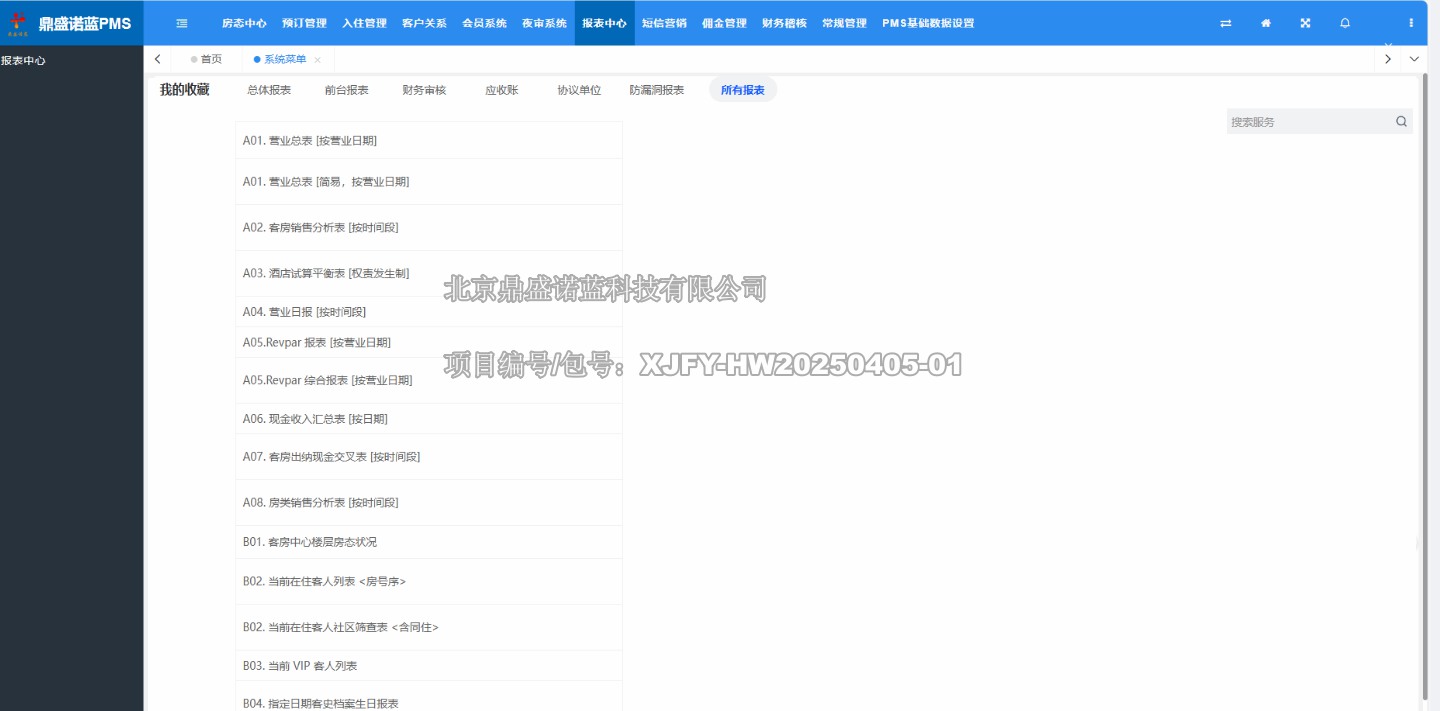Viewport: 1440px width, 711px height.
Task: Click the 鼎盛诺蓝PMS logo
Action: [x=72, y=23]
